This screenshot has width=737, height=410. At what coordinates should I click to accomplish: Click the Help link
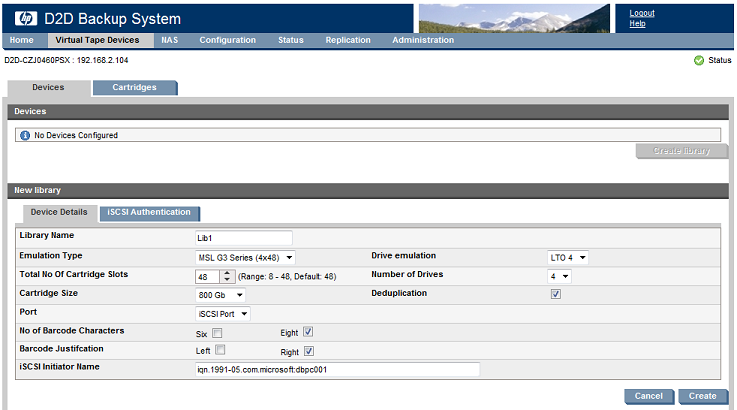[x=637, y=24]
